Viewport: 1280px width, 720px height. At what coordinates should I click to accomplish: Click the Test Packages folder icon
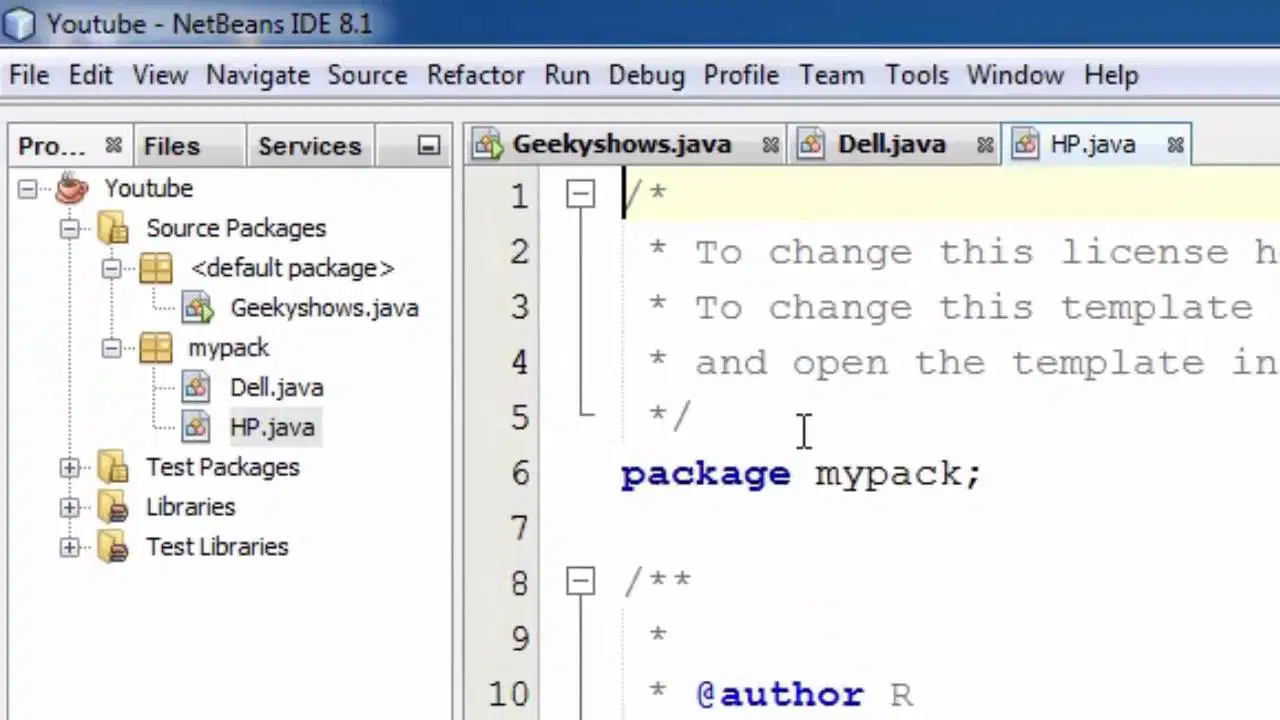(113, 467)
